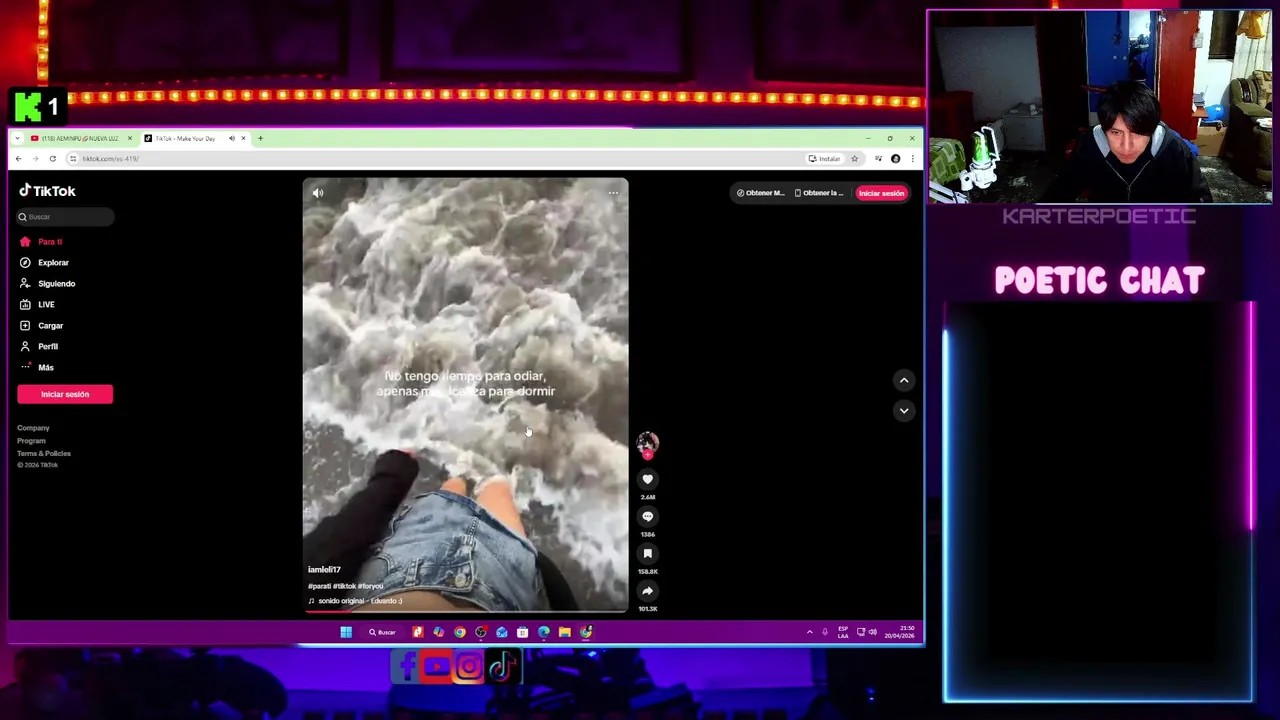Mute the video with the speaker icon
1280x720 pixels.
tap(318, 193)
